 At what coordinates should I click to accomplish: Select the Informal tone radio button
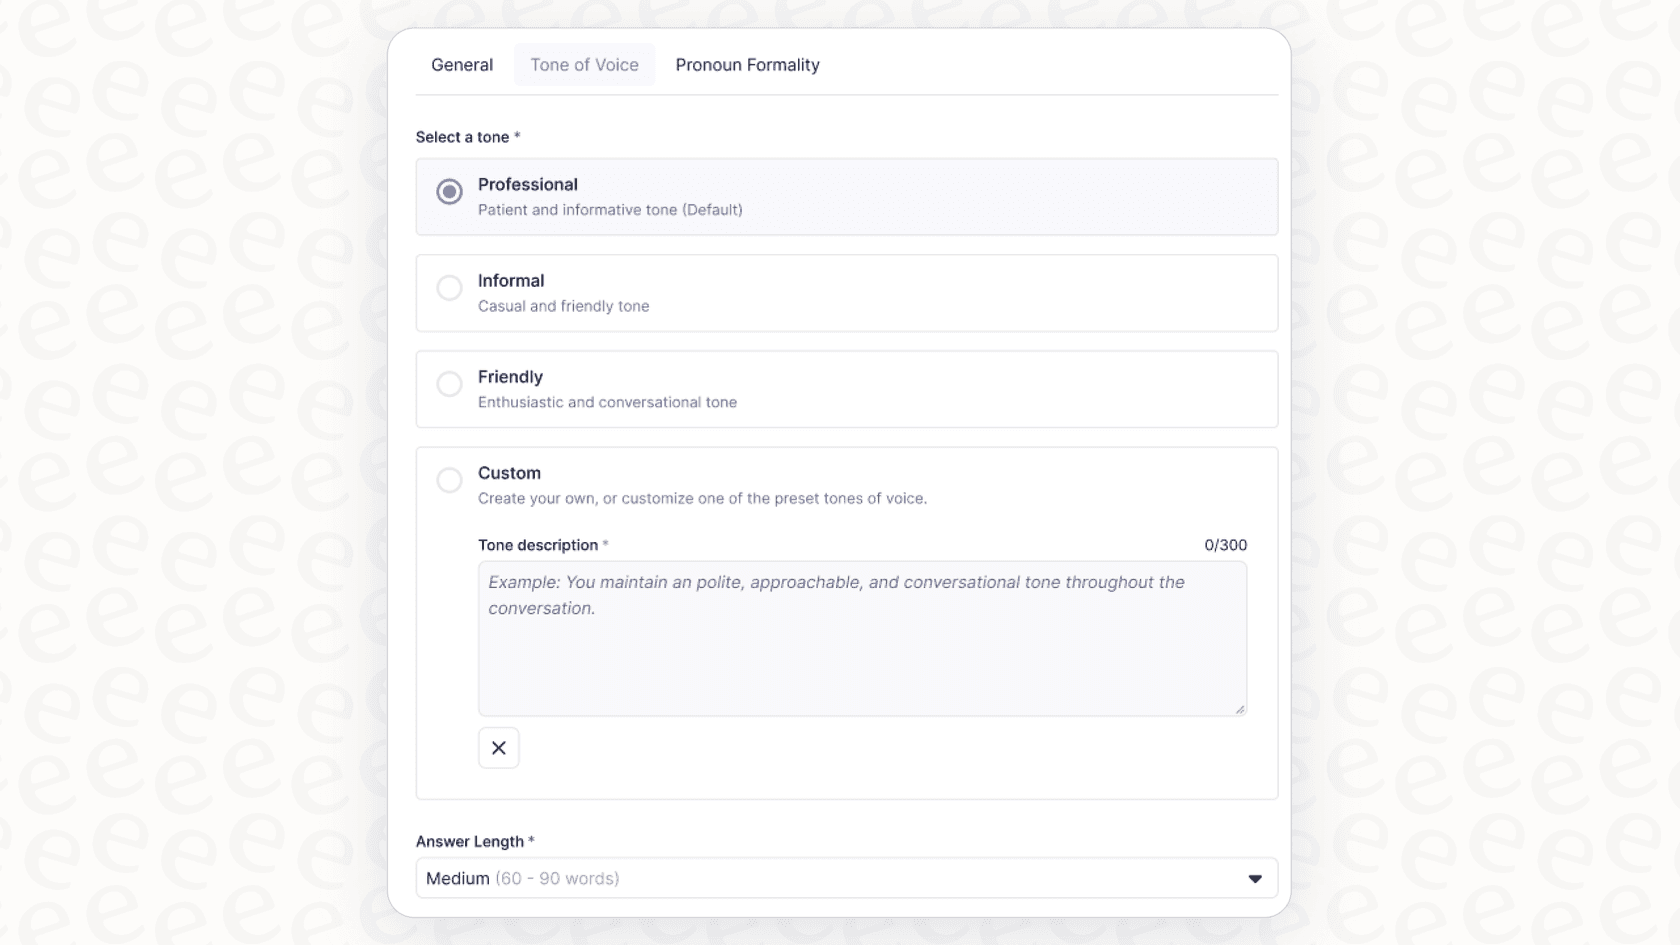tap(449, 288)
